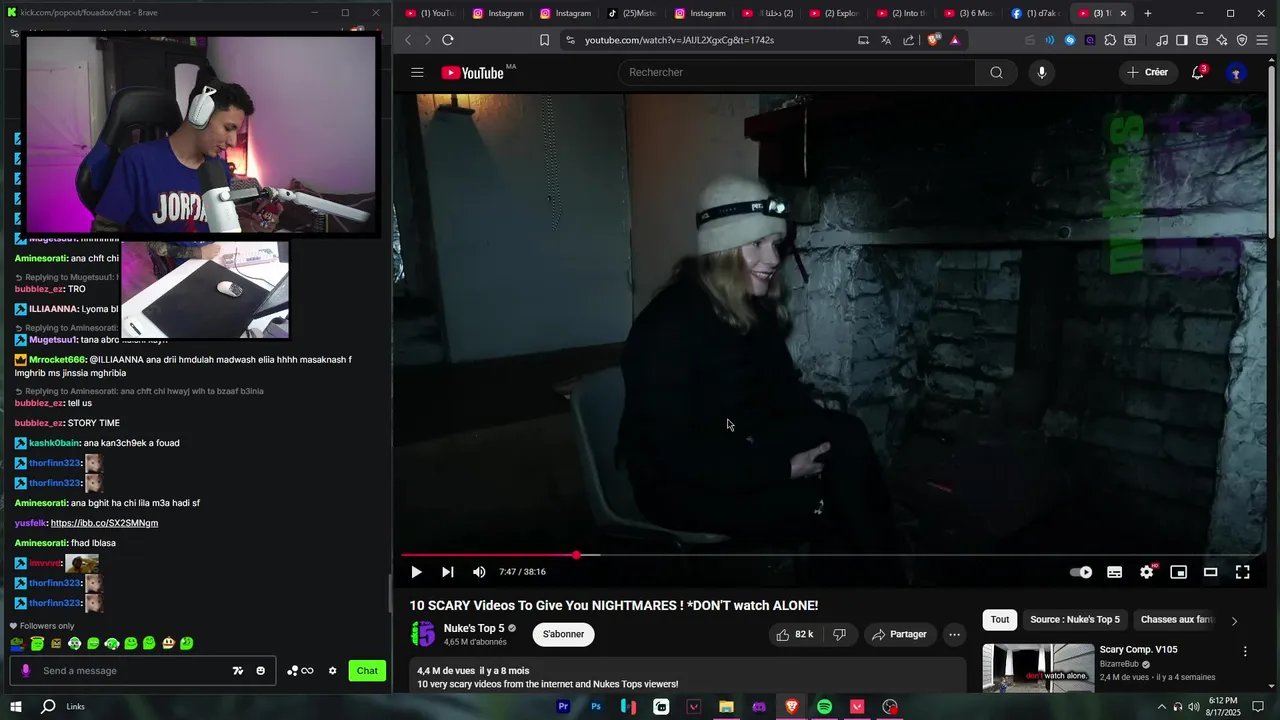Show hidden system tray icons
The width and height of the screenshot is (1280, 720).
point(1162,707)
